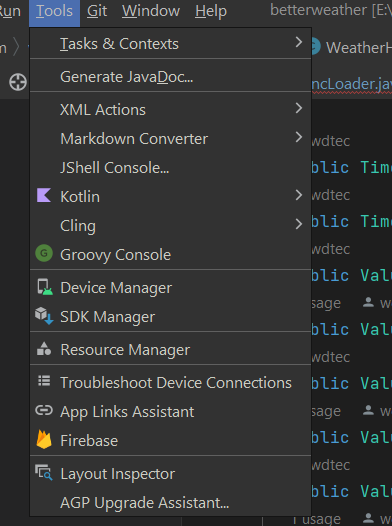Click the Firebase flame icon
Screen dimensions: 392x526
click(44, 439)
